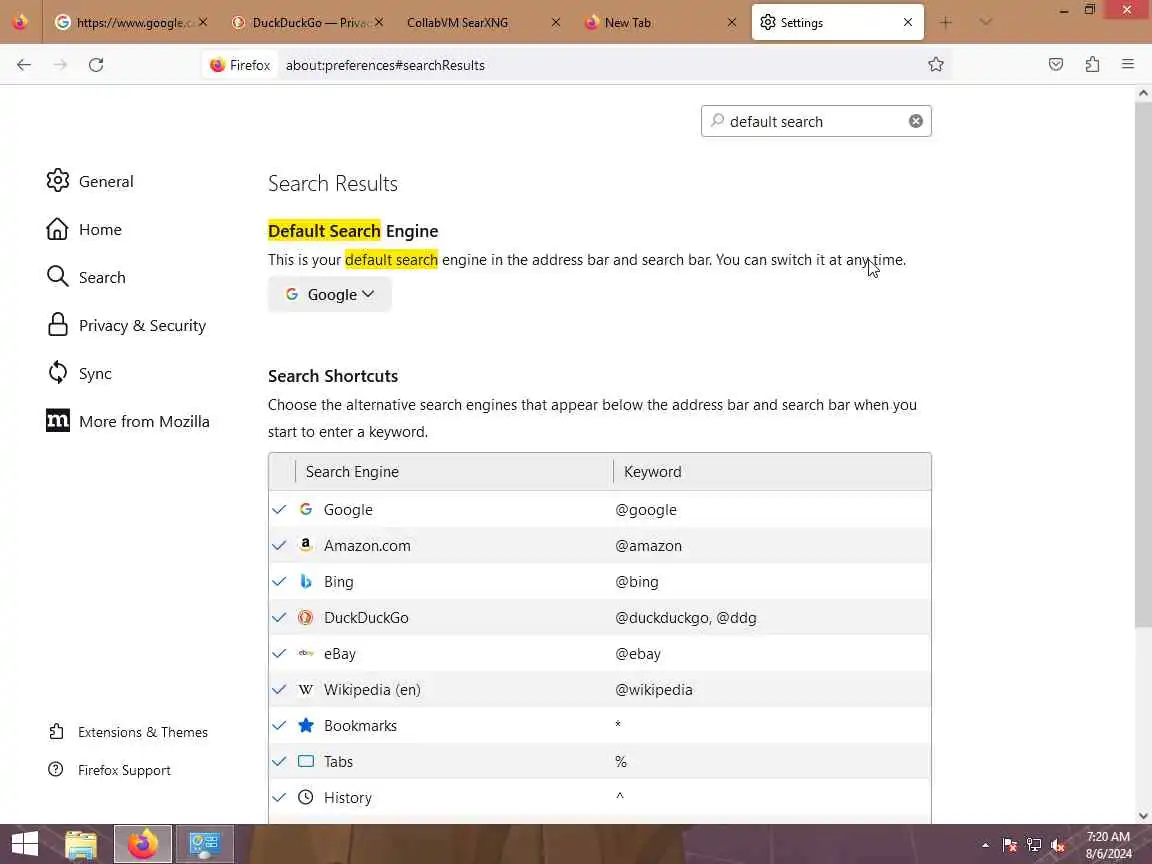Open the control panel taskbar app

(205, 843)
